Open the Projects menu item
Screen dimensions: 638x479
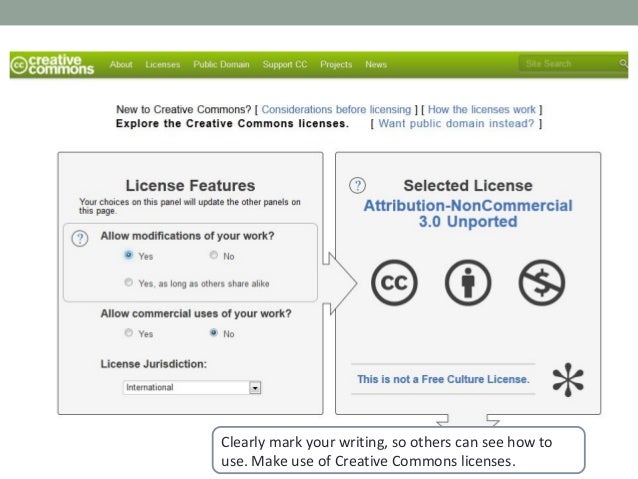click(x=336, y=64)
